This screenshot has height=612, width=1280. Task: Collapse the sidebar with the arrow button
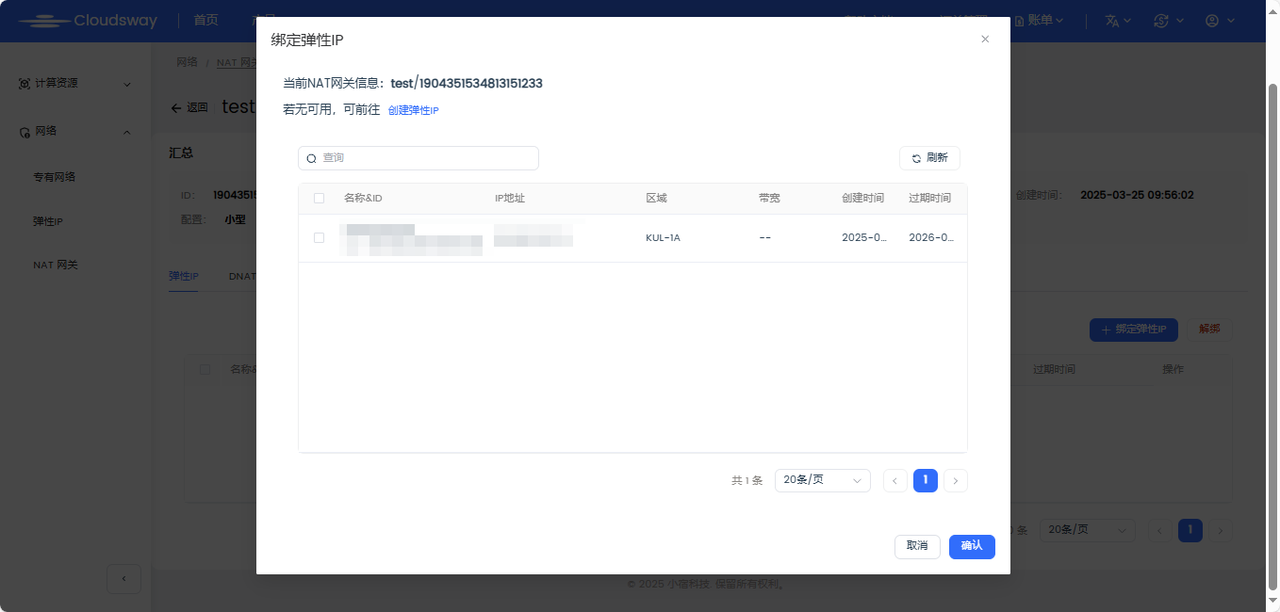(124, 579)
